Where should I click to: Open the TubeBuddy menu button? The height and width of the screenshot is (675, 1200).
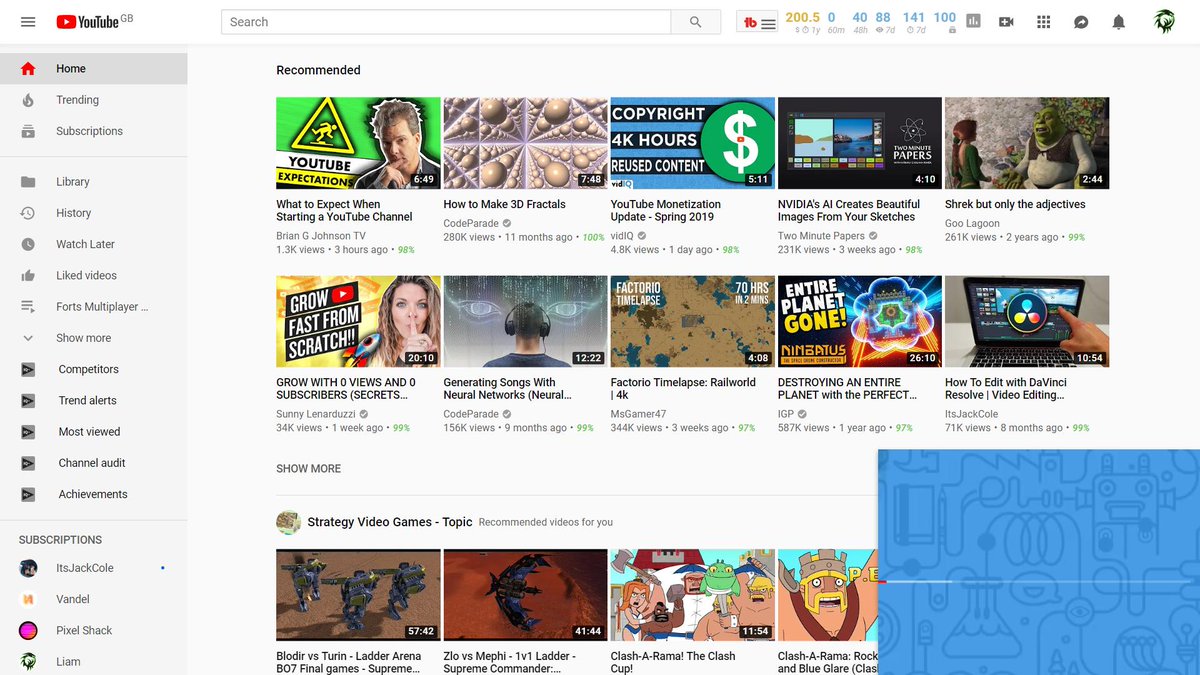pos(759,23)
